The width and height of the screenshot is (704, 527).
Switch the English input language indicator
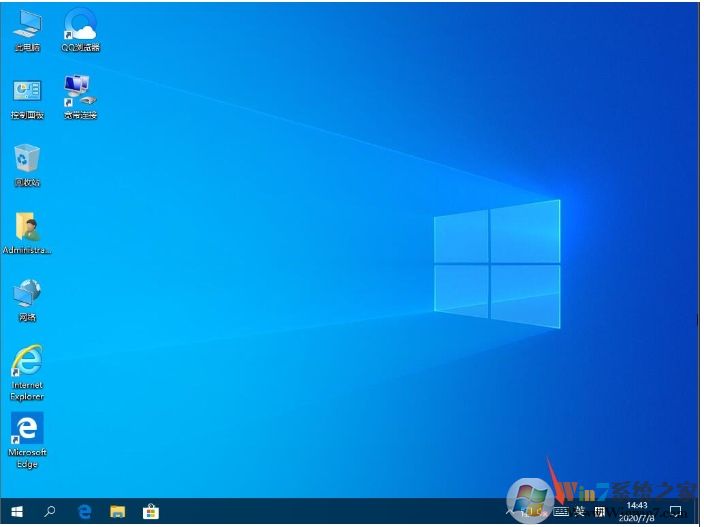[580, 511]
